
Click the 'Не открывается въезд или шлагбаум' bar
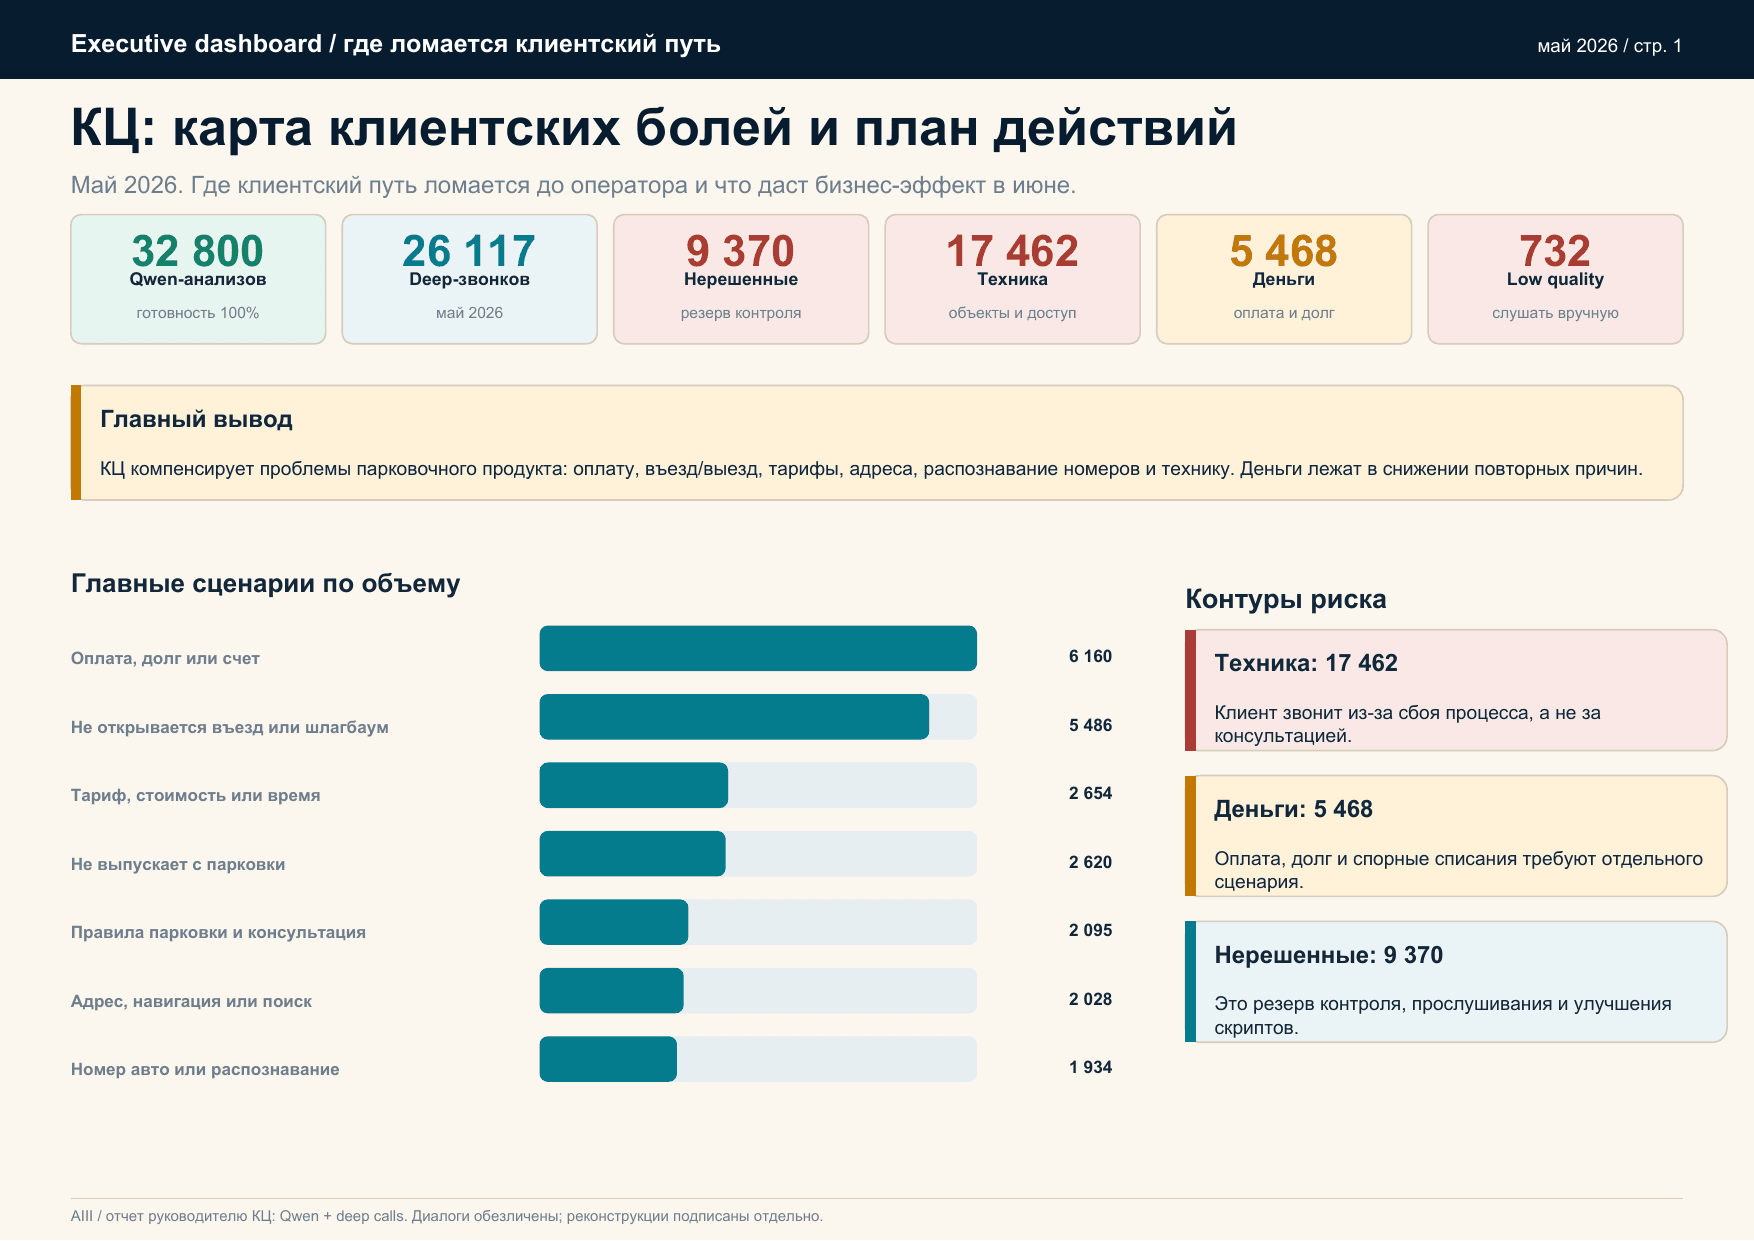[x=734, y=717]
